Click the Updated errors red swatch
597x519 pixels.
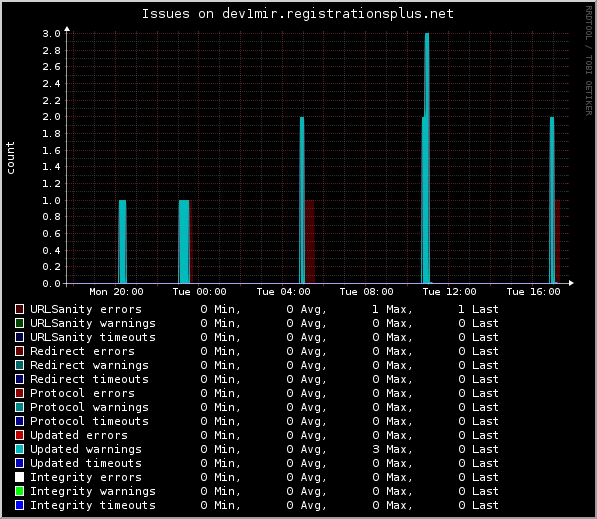19,435
